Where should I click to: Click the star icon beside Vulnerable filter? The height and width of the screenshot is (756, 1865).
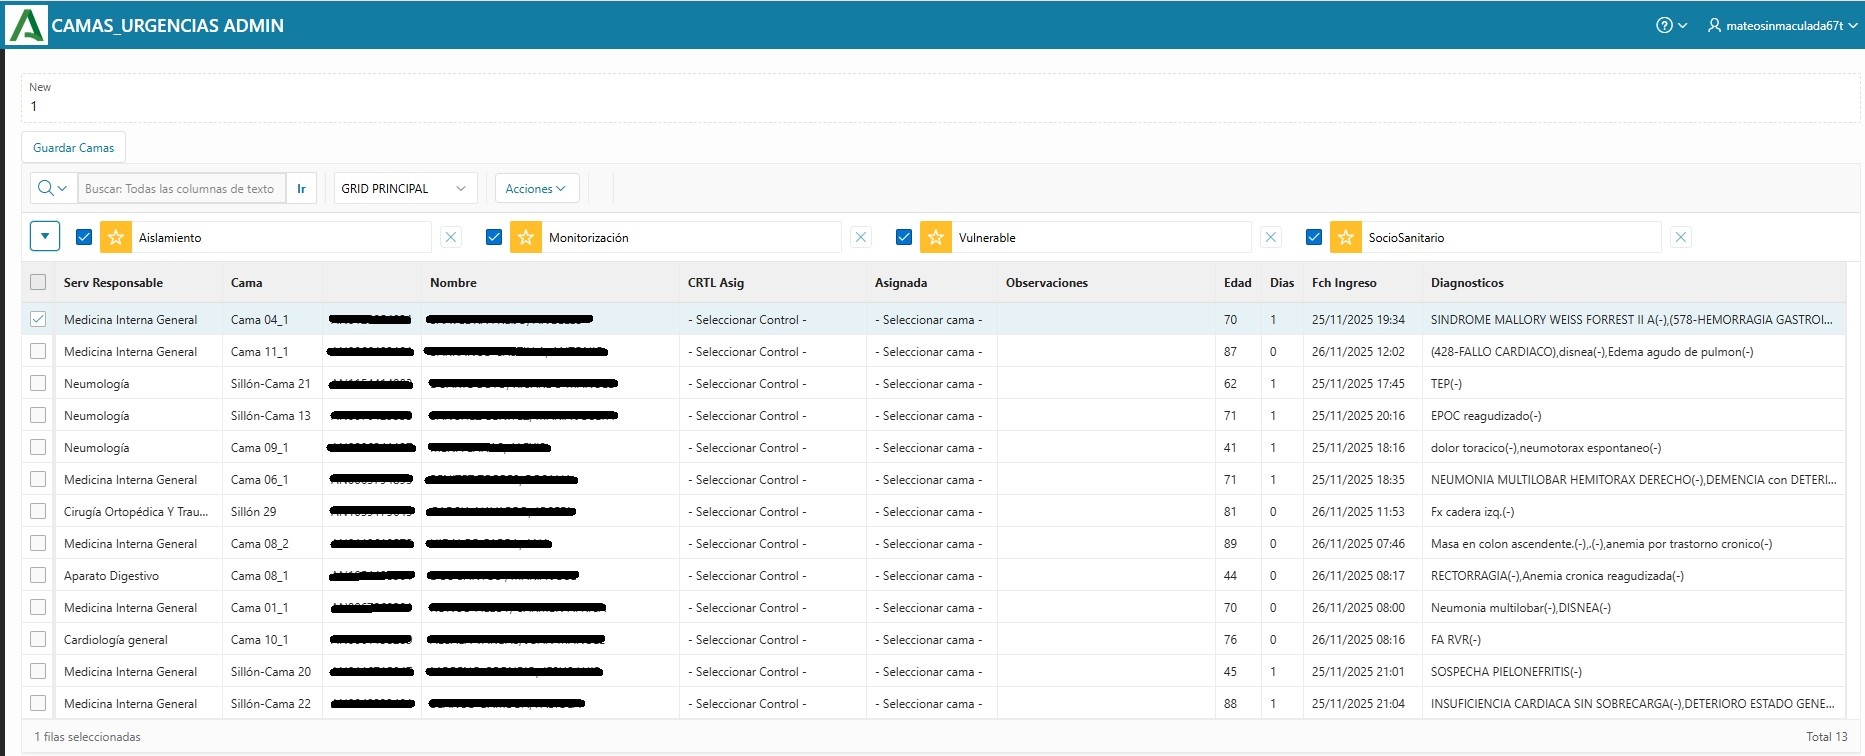[x=936, y=237]
